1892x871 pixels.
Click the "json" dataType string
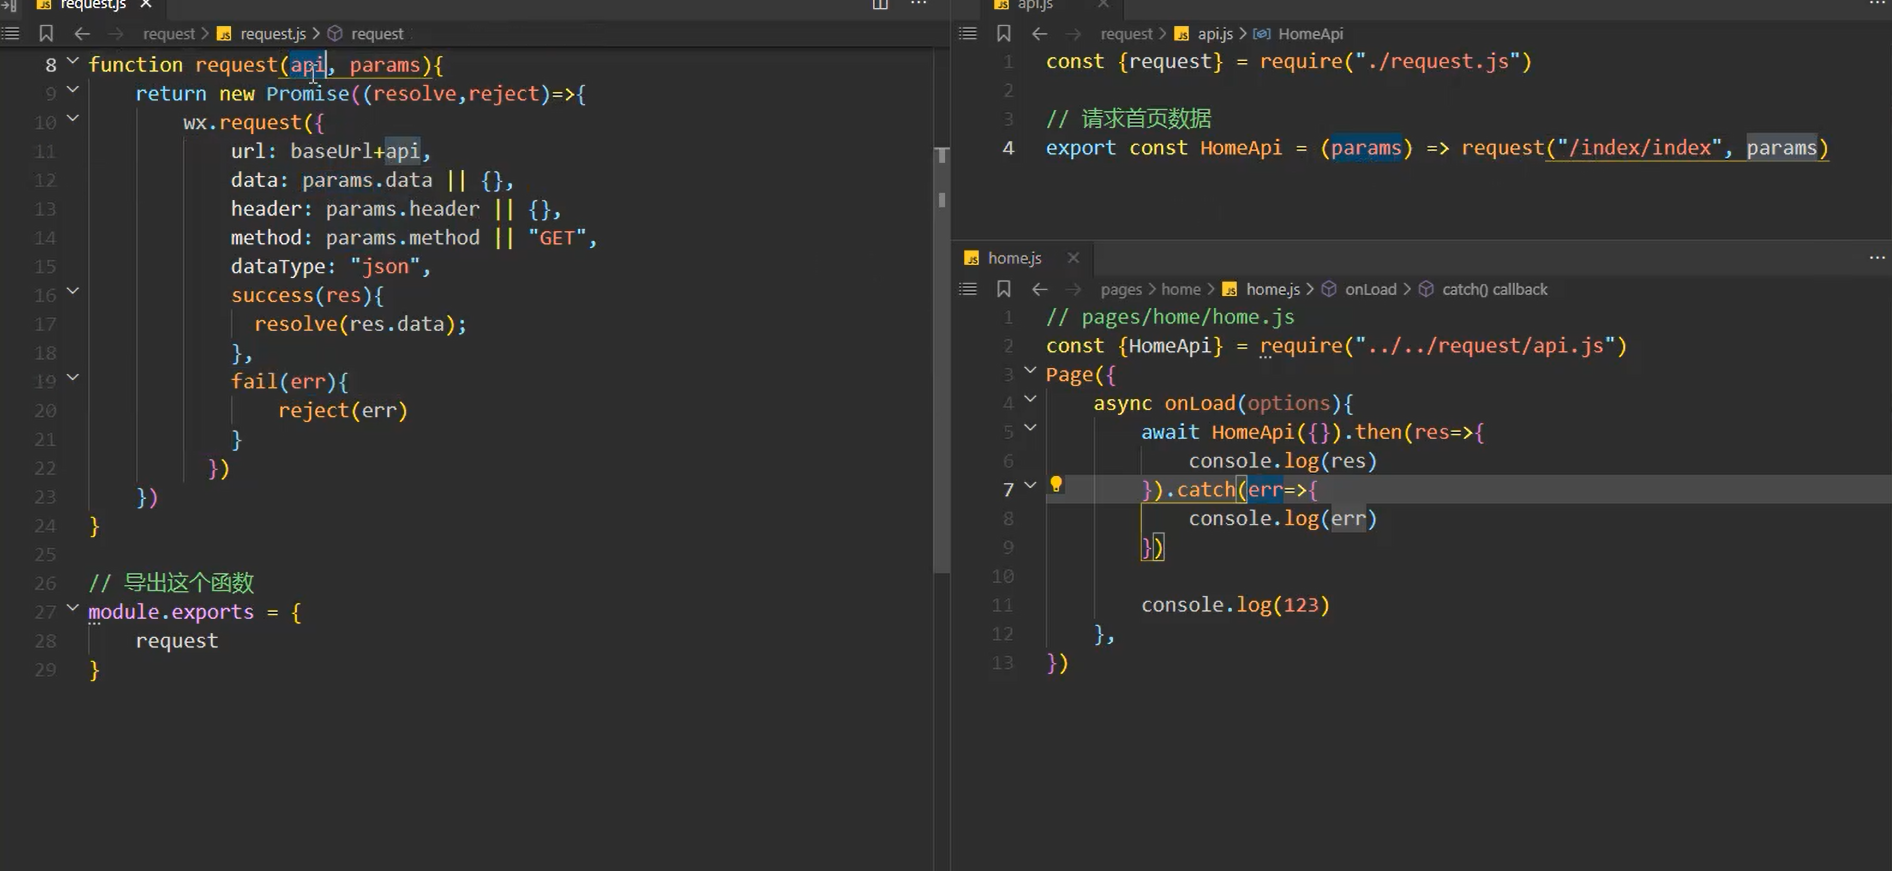tap(385, 267)
